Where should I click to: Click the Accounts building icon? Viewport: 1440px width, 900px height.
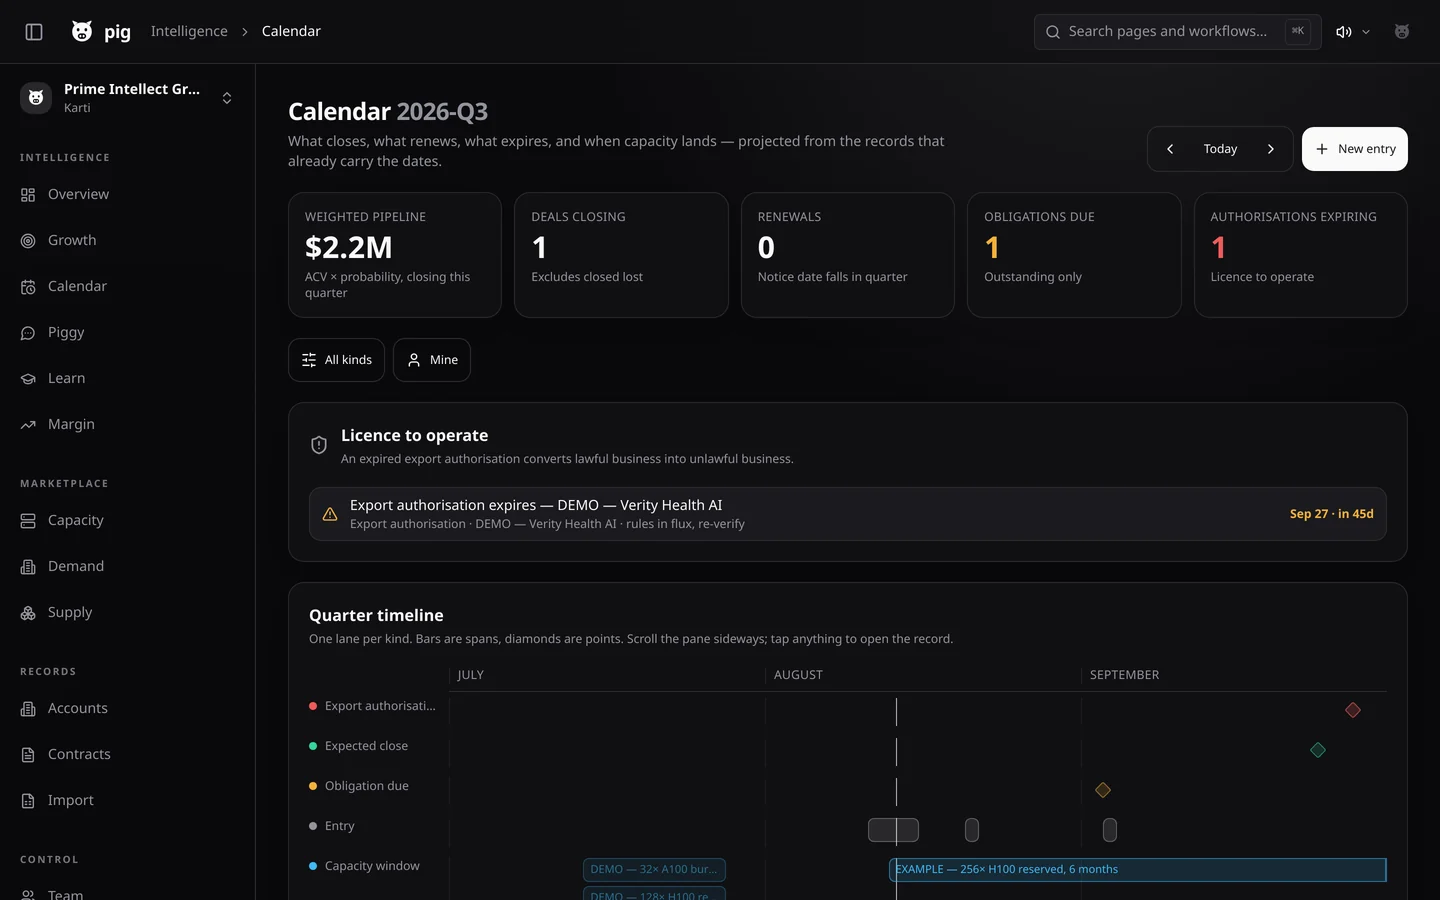(28, 709)
